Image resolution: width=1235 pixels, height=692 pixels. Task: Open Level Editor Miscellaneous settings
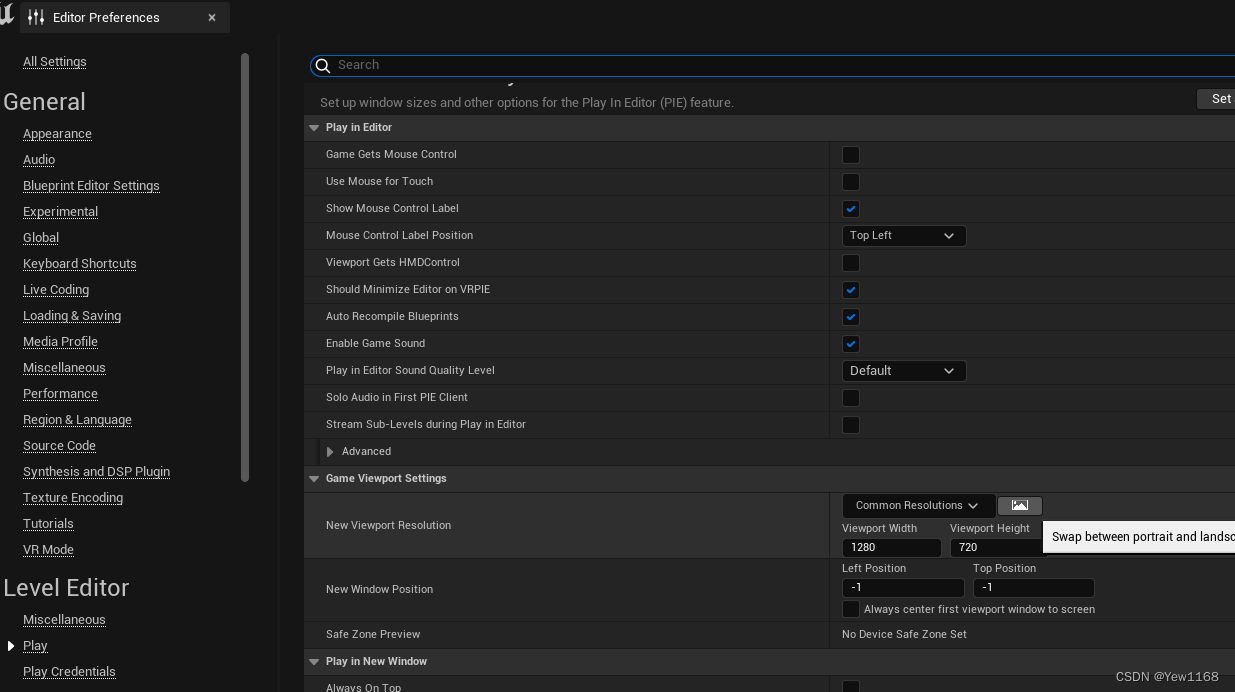click(x=64, y=620)
